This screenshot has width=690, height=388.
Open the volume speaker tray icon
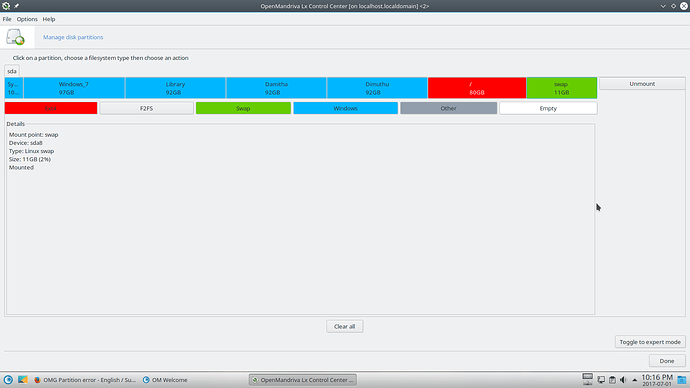pos(623,380)
